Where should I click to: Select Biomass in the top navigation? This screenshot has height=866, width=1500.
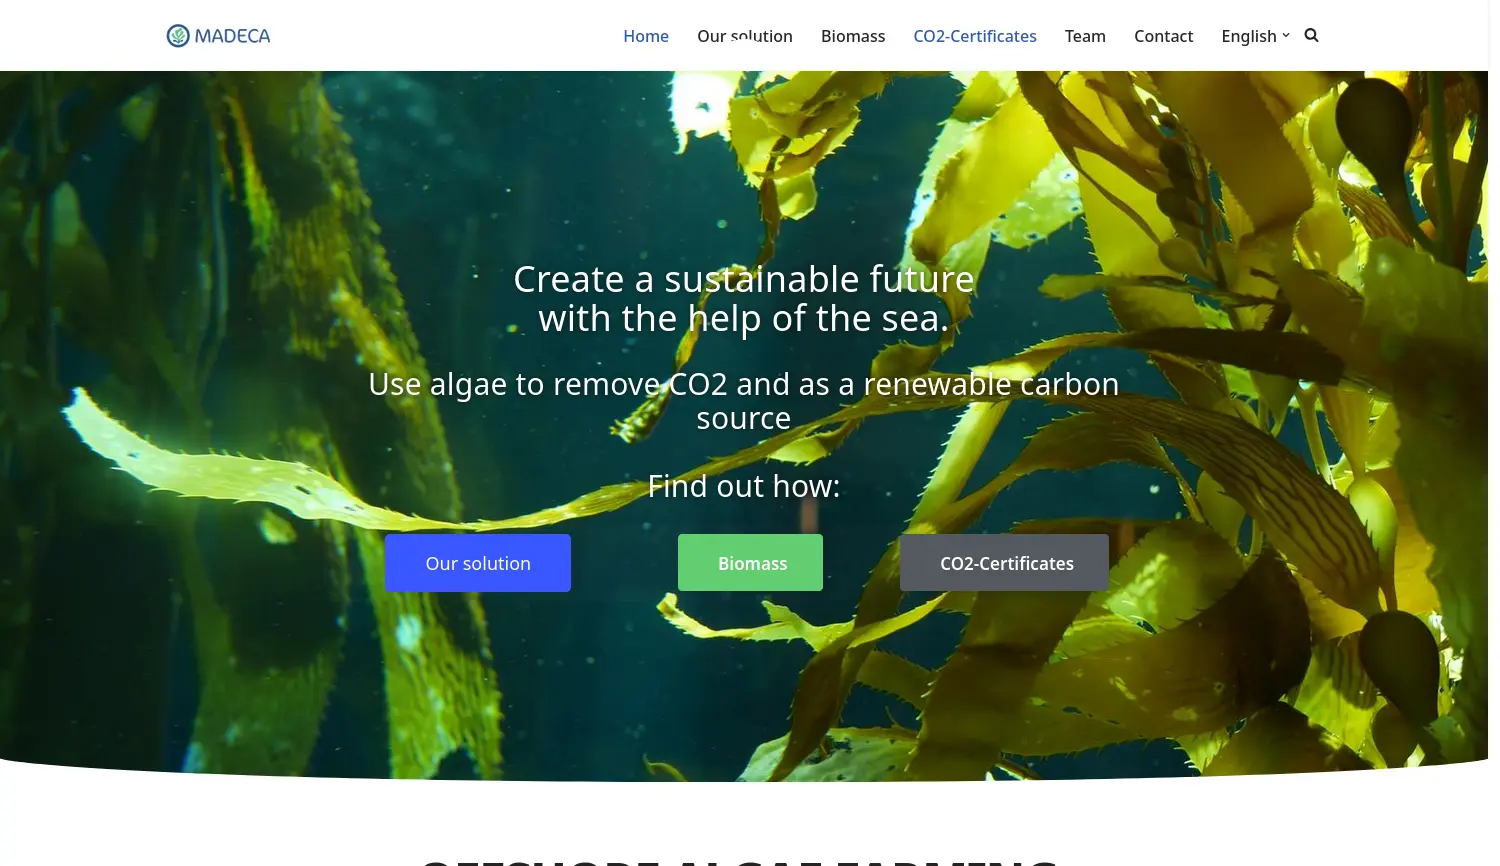pos(853,36)
